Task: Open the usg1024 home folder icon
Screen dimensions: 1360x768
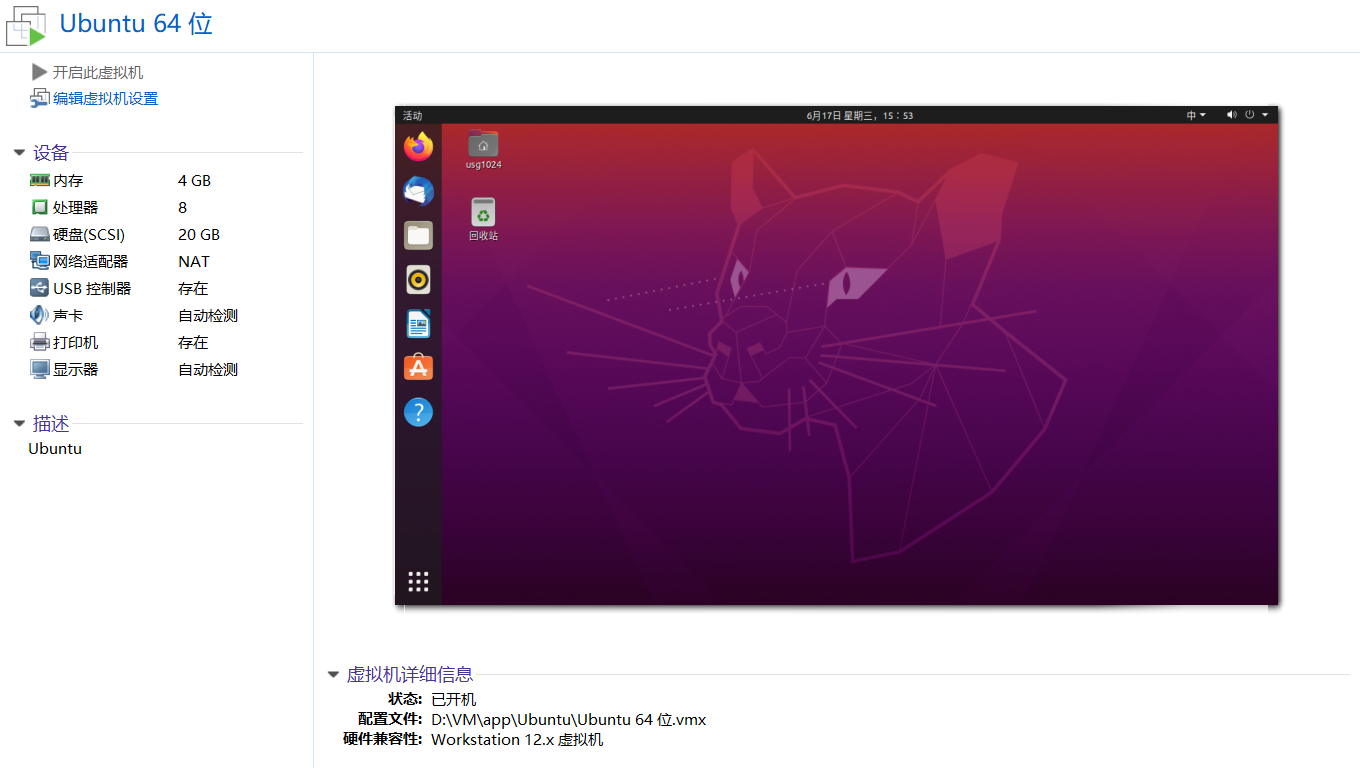Action: pos(483,146)
